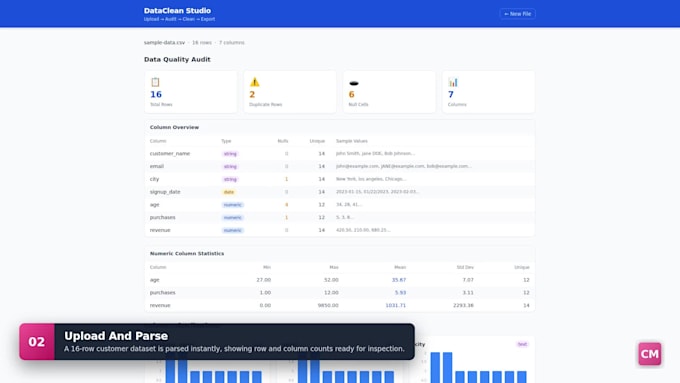Click the 2 Duplicate Rows value
680x383 pixels.
[x=252, y=94]
